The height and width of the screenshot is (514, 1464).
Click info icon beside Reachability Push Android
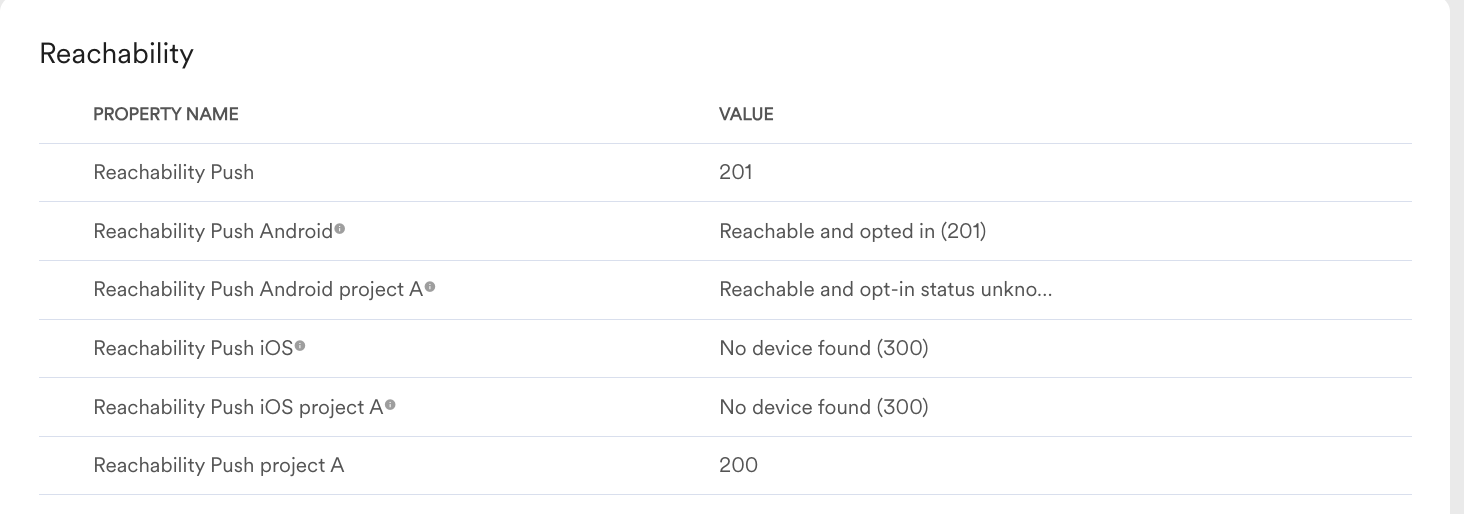pos(340,229)
